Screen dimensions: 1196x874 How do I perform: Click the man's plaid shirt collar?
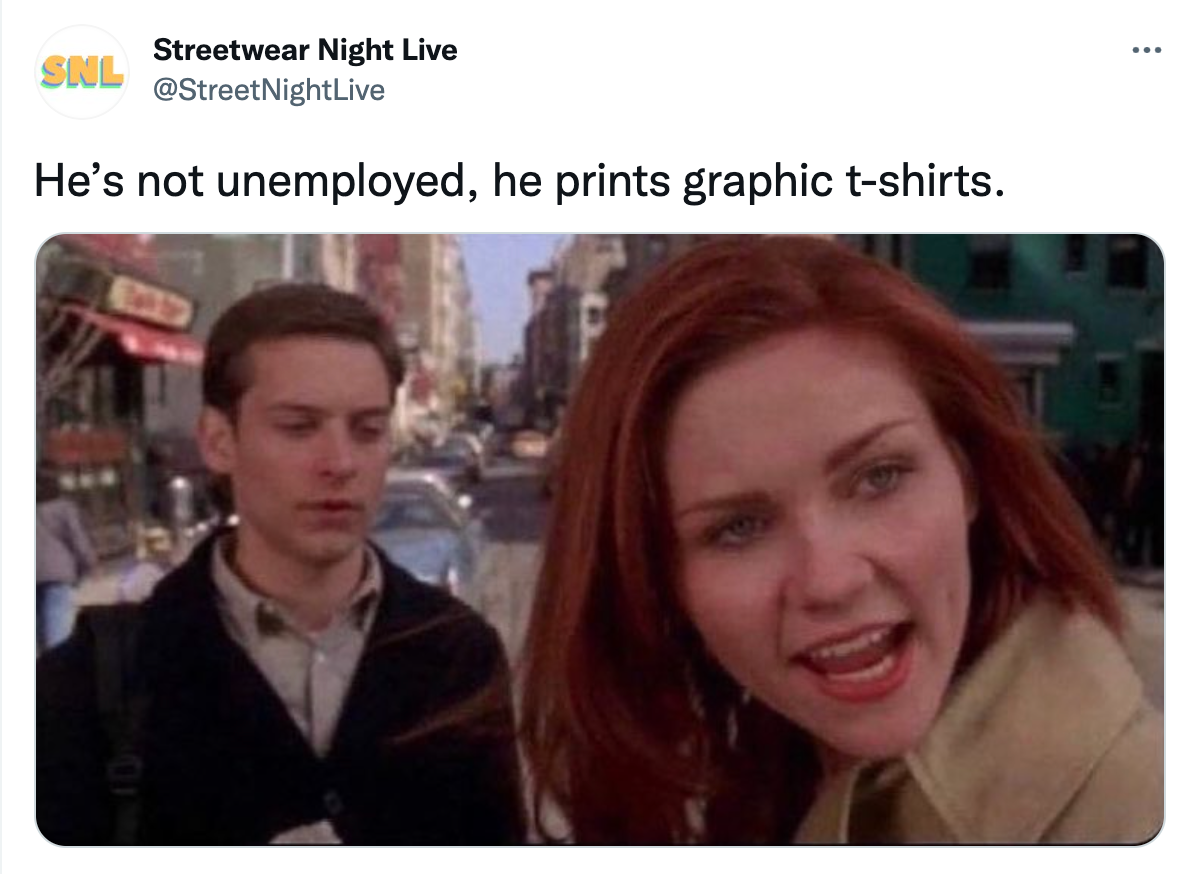coord(297,587)
